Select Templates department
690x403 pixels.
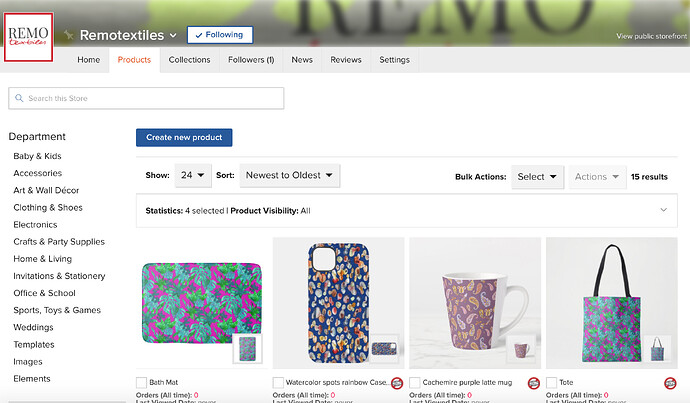34,345
